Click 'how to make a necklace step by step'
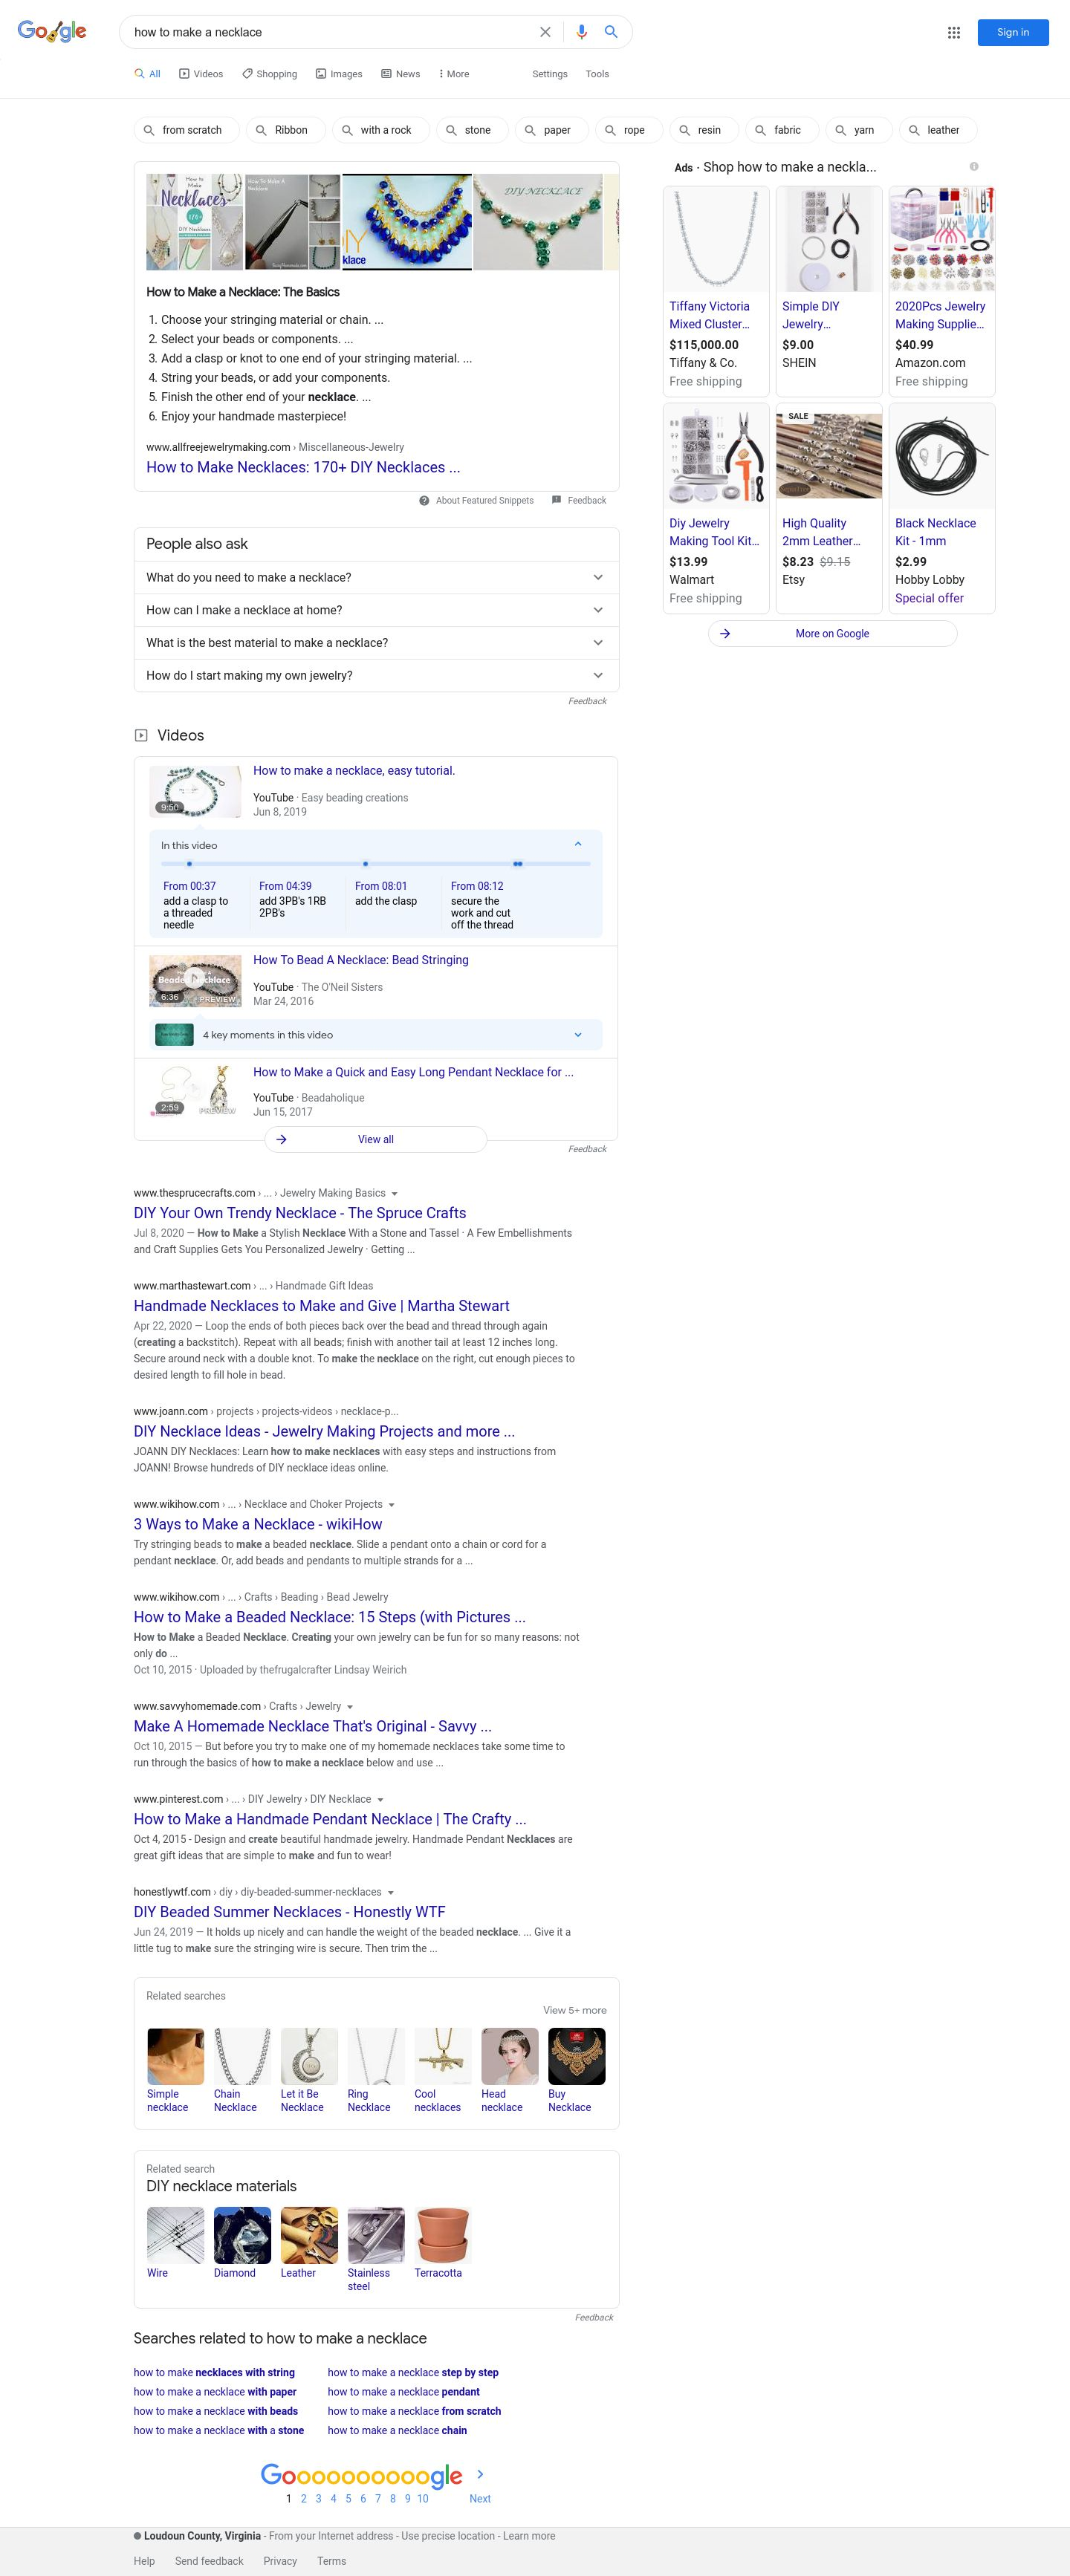Viewport: 1070px width, 2576px height. [413, 2372]
